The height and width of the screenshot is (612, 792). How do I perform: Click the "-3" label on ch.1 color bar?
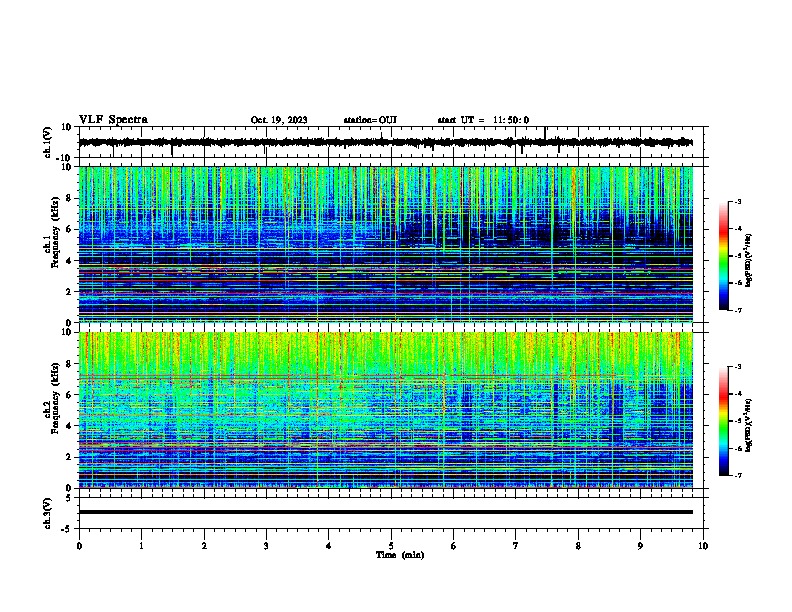737,201
